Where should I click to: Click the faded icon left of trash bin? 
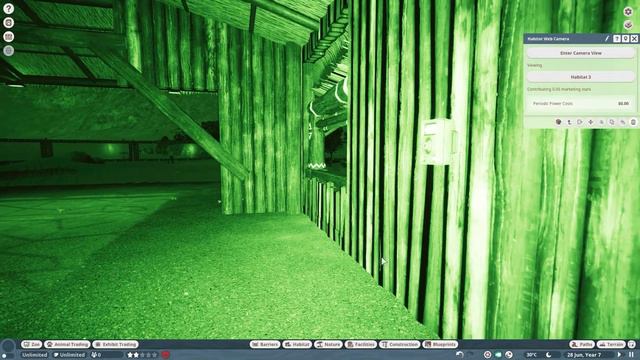pyautogui.click(x=622, y=122)
